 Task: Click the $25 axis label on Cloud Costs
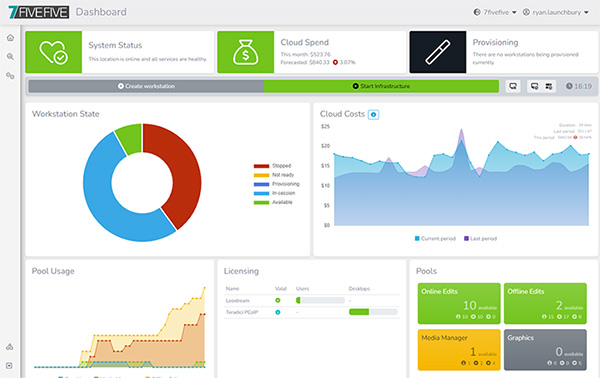(325, 126)
